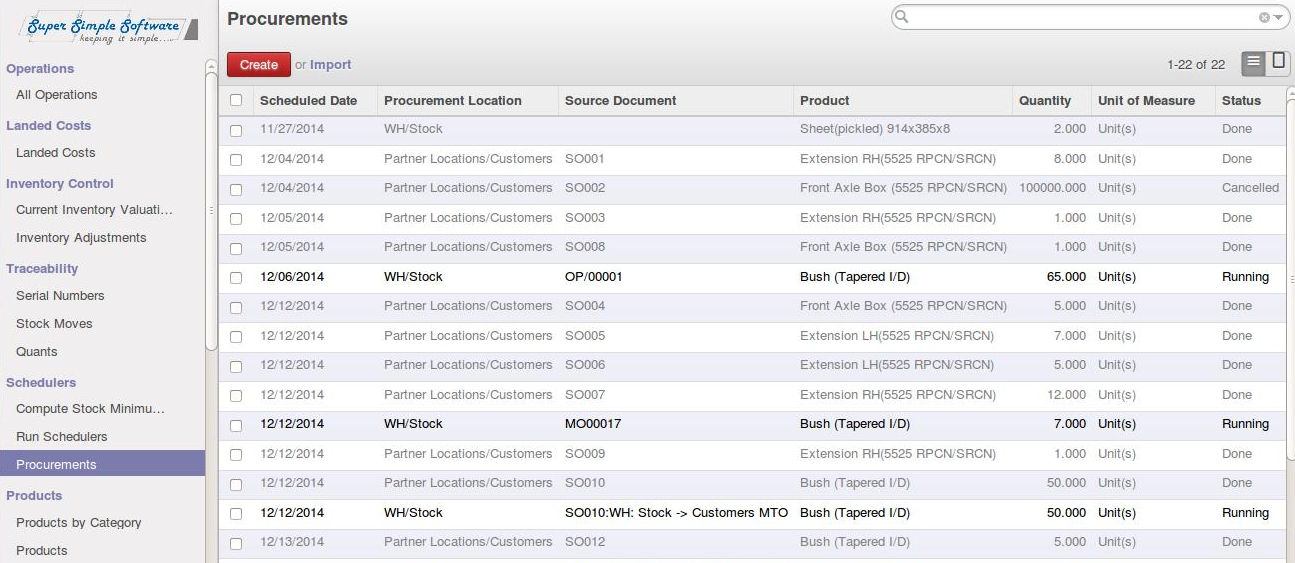Click the Super Simple Software logo
1295x563 pixels.
click(107, 28)
